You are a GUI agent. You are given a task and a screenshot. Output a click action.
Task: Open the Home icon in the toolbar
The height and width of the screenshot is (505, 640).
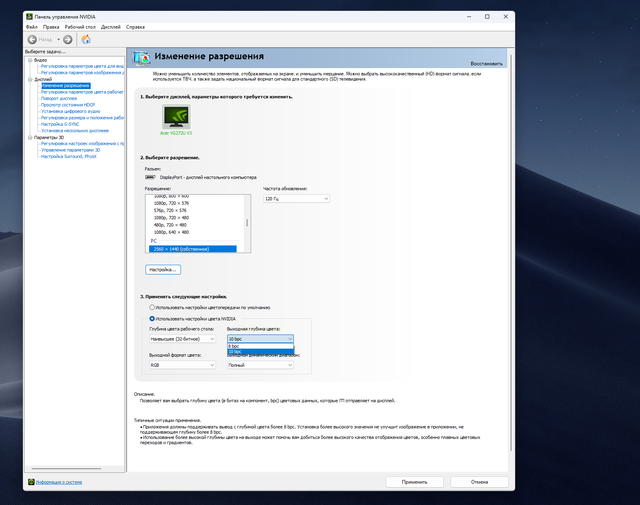86,40
